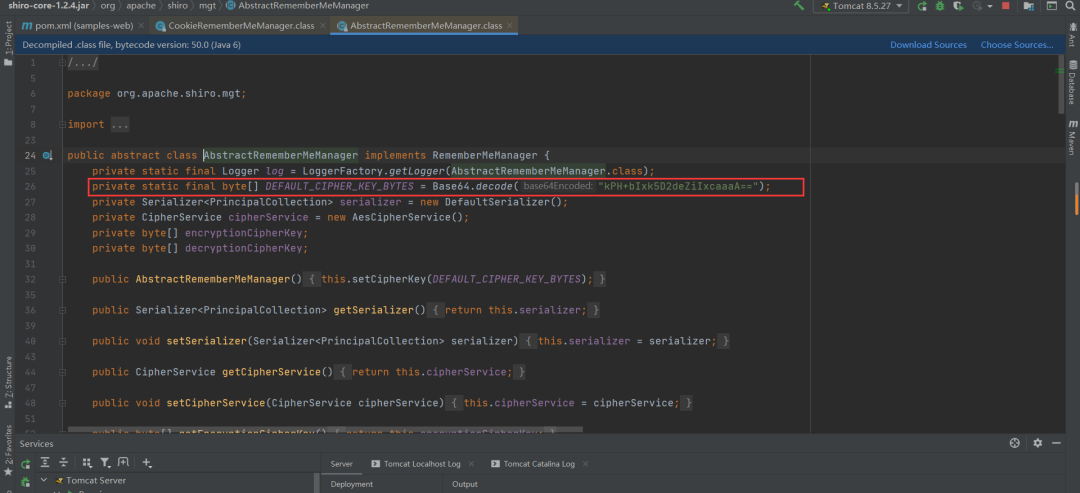
Task: Click Open in New Tab icon in Services
Action: (x=123, y=463)
